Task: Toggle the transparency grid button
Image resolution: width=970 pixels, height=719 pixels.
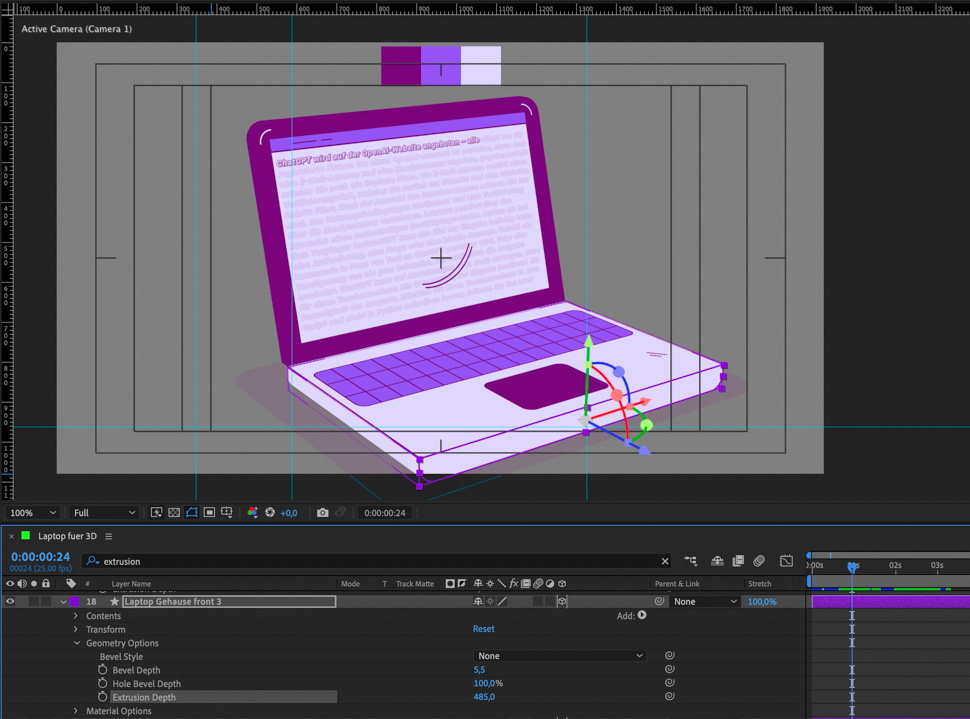Action: click(174, 513)
